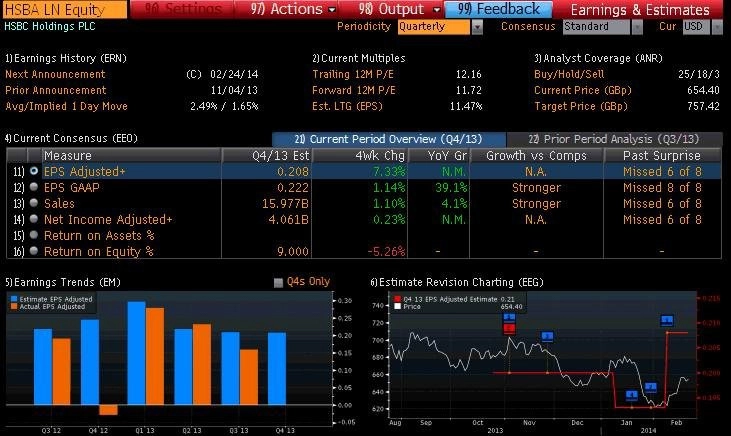Open 6) Estimate Revision Charting (EEG) link
Image resolution: width=731 pixels, height=436 pixels.
pyautogui.click(x=457, y=282)
